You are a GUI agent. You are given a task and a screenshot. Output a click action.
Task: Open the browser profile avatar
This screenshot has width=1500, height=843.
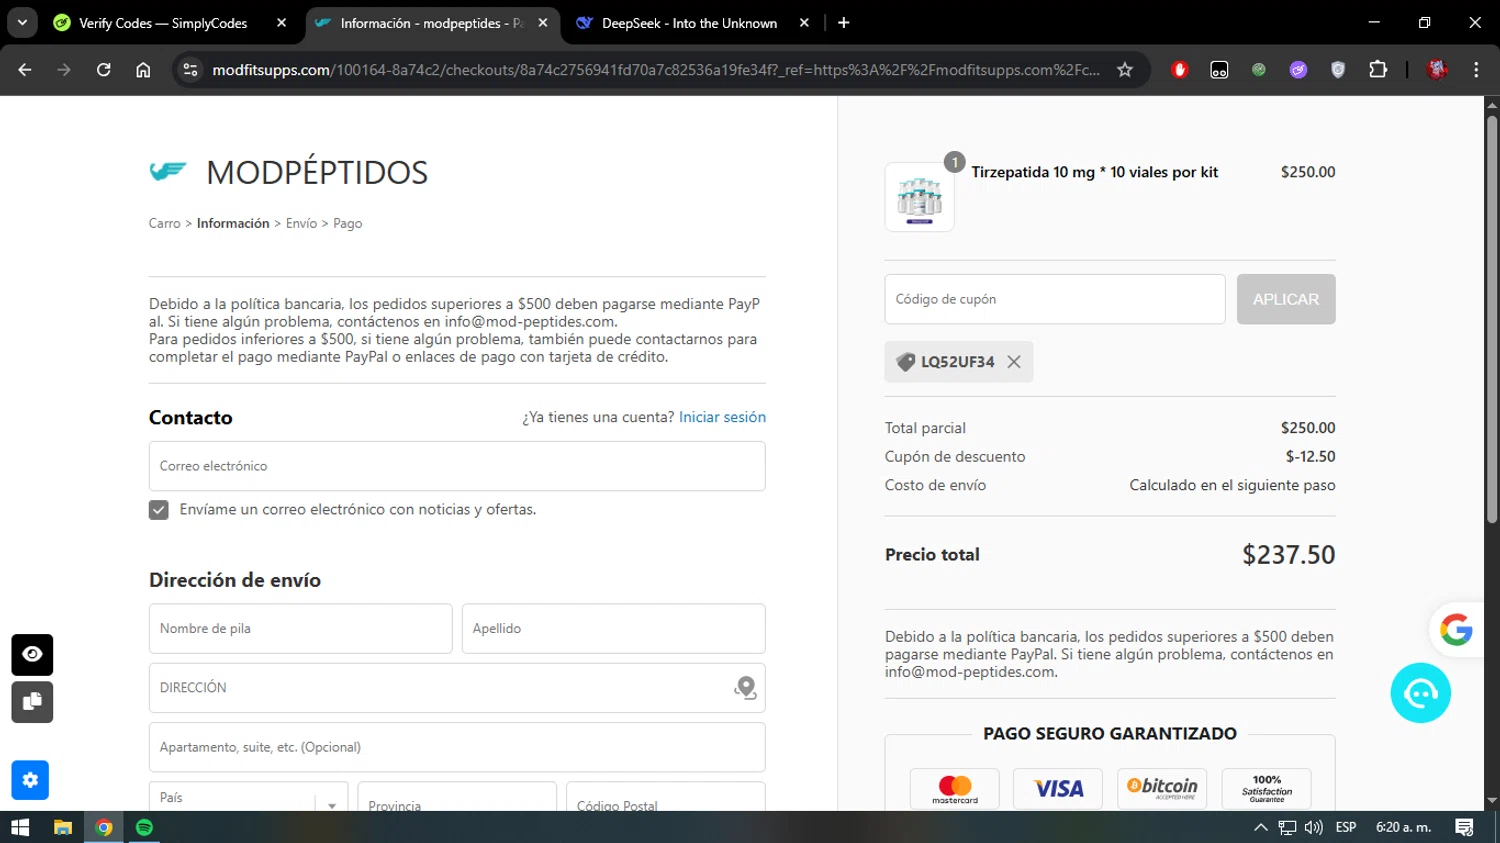point(1438,70)
